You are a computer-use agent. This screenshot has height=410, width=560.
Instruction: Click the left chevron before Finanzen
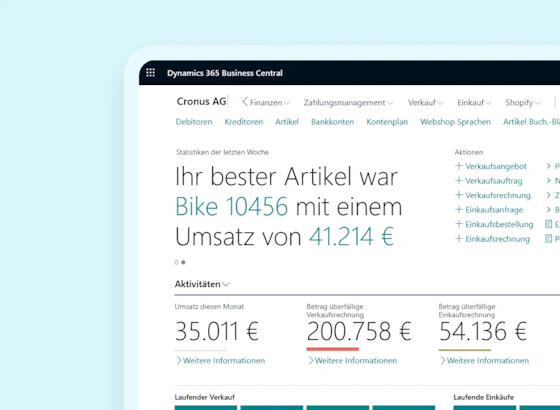coord(245,102)
